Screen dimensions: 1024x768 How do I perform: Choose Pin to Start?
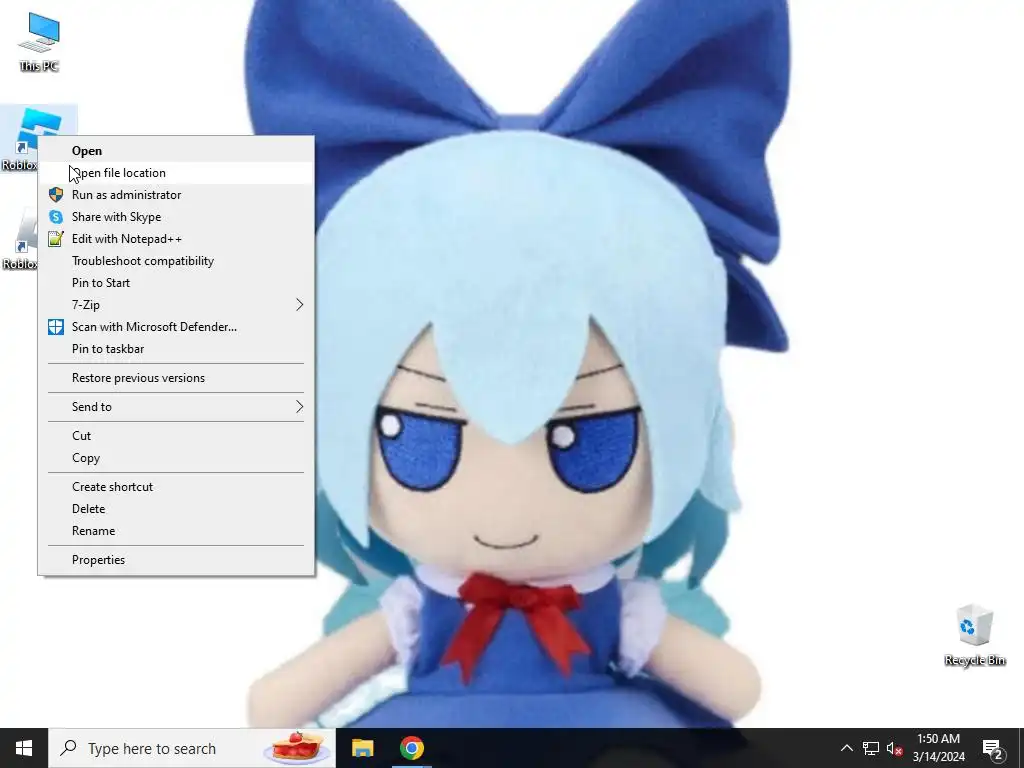pos(176,283)
